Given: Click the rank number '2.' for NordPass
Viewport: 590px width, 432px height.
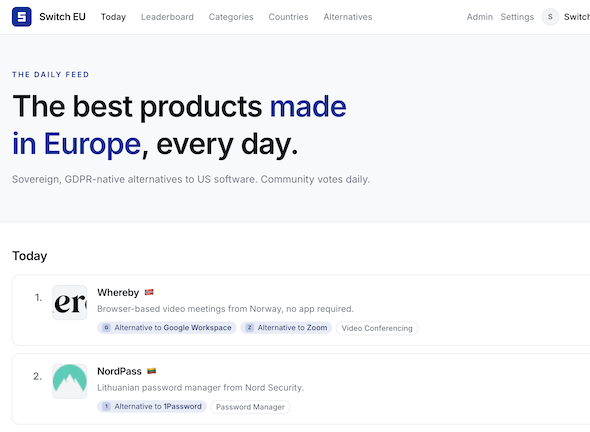Looking at the screenshot, I should coord(38,376).
